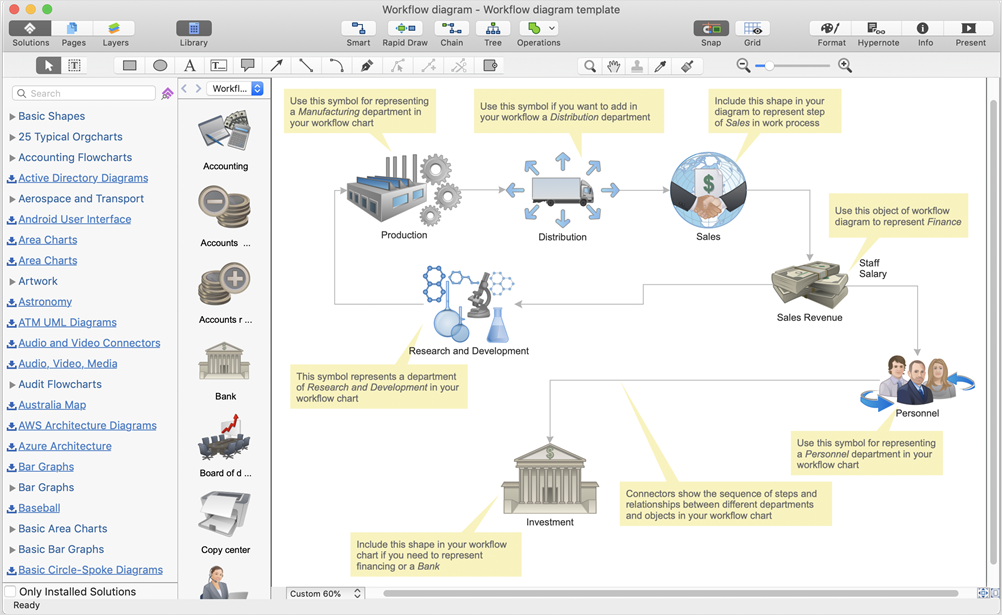The width and height of the screenshot is (1002, 615).
Task: Enable Only Installed Solutions checkbox
Action: 11,591
